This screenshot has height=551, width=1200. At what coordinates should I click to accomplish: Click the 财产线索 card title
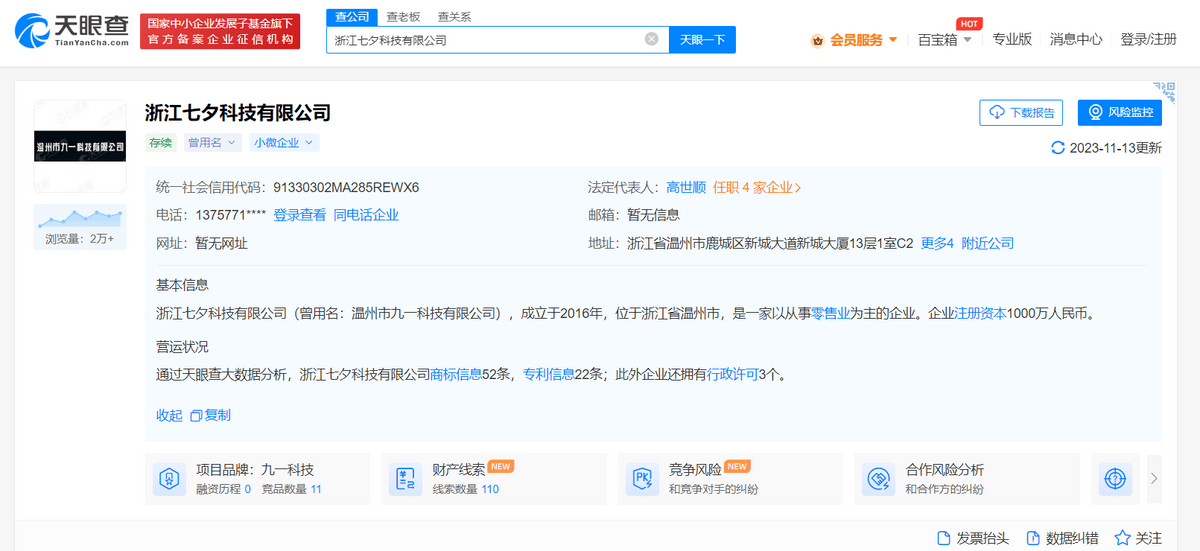(x=458, y=468)
